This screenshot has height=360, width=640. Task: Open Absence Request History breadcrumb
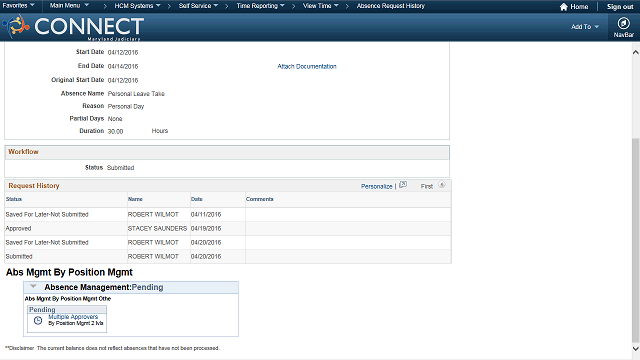(x=391, y=6)
